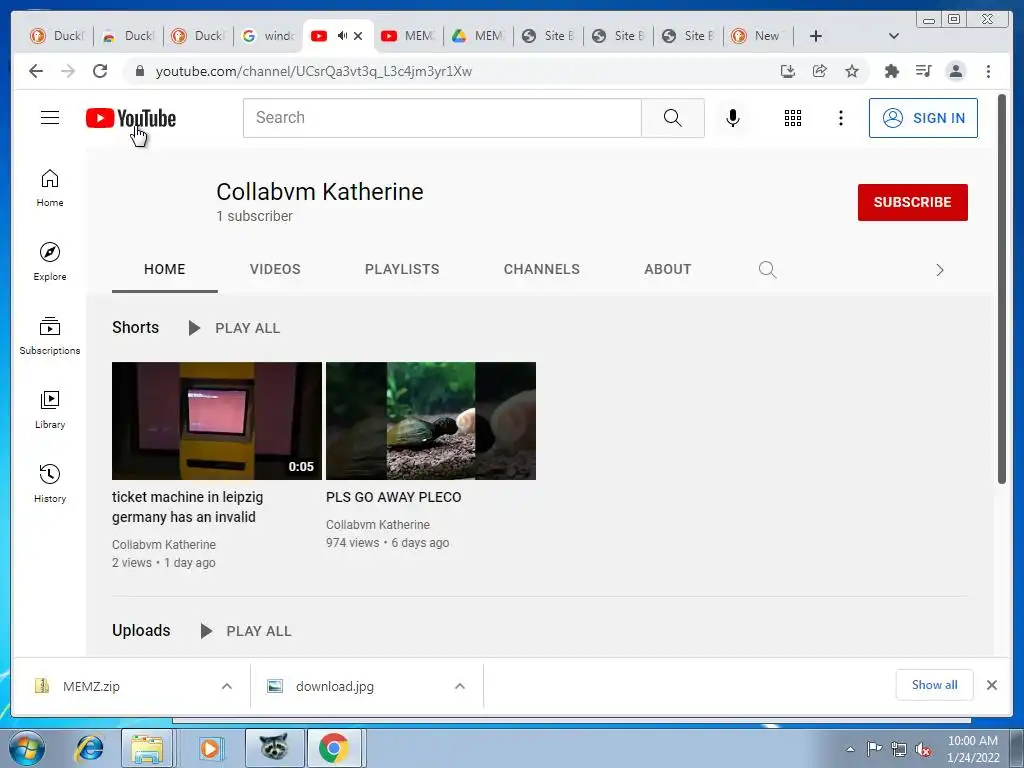The image size is (1024, 768).
Task: Go to Home in the sidebar
Action: [x=50, y=188]
